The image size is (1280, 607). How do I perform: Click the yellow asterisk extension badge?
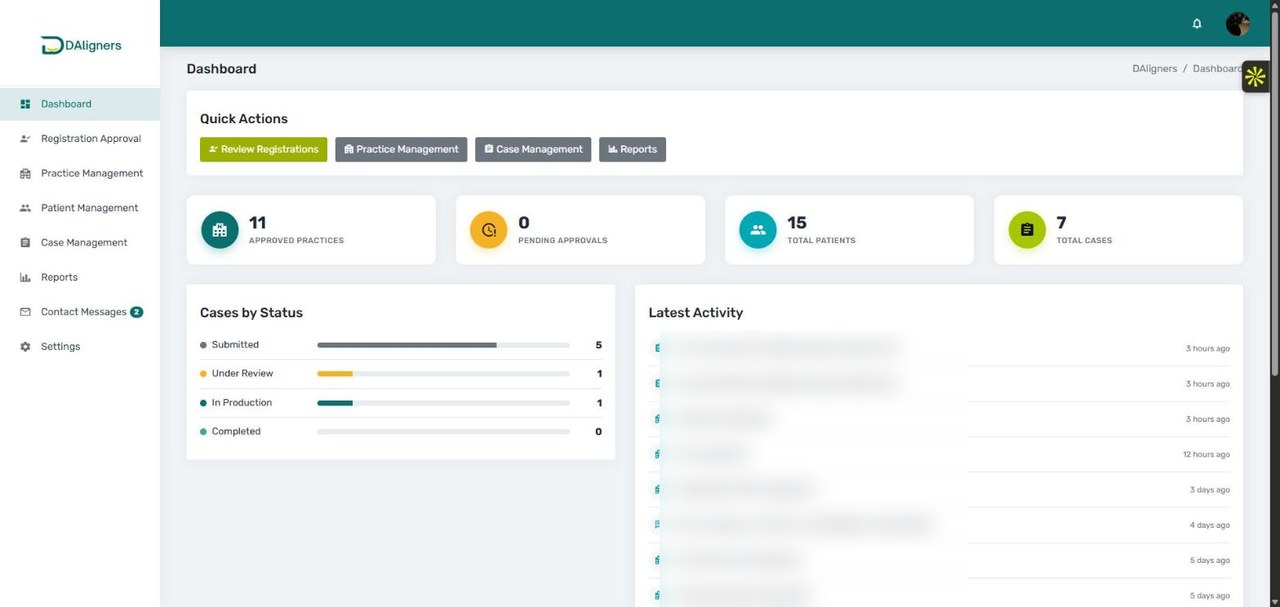click(x=1255, y=77)
